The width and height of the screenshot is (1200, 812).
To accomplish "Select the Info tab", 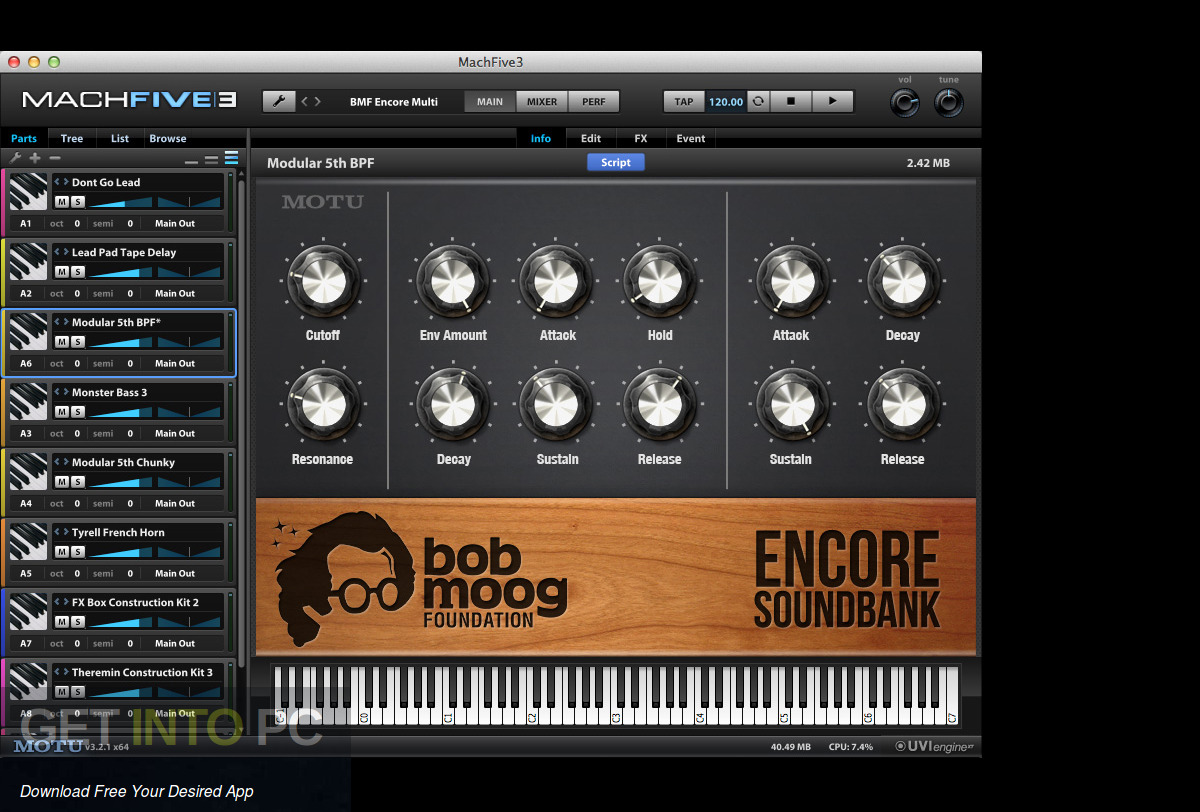I will coord(541,138).
